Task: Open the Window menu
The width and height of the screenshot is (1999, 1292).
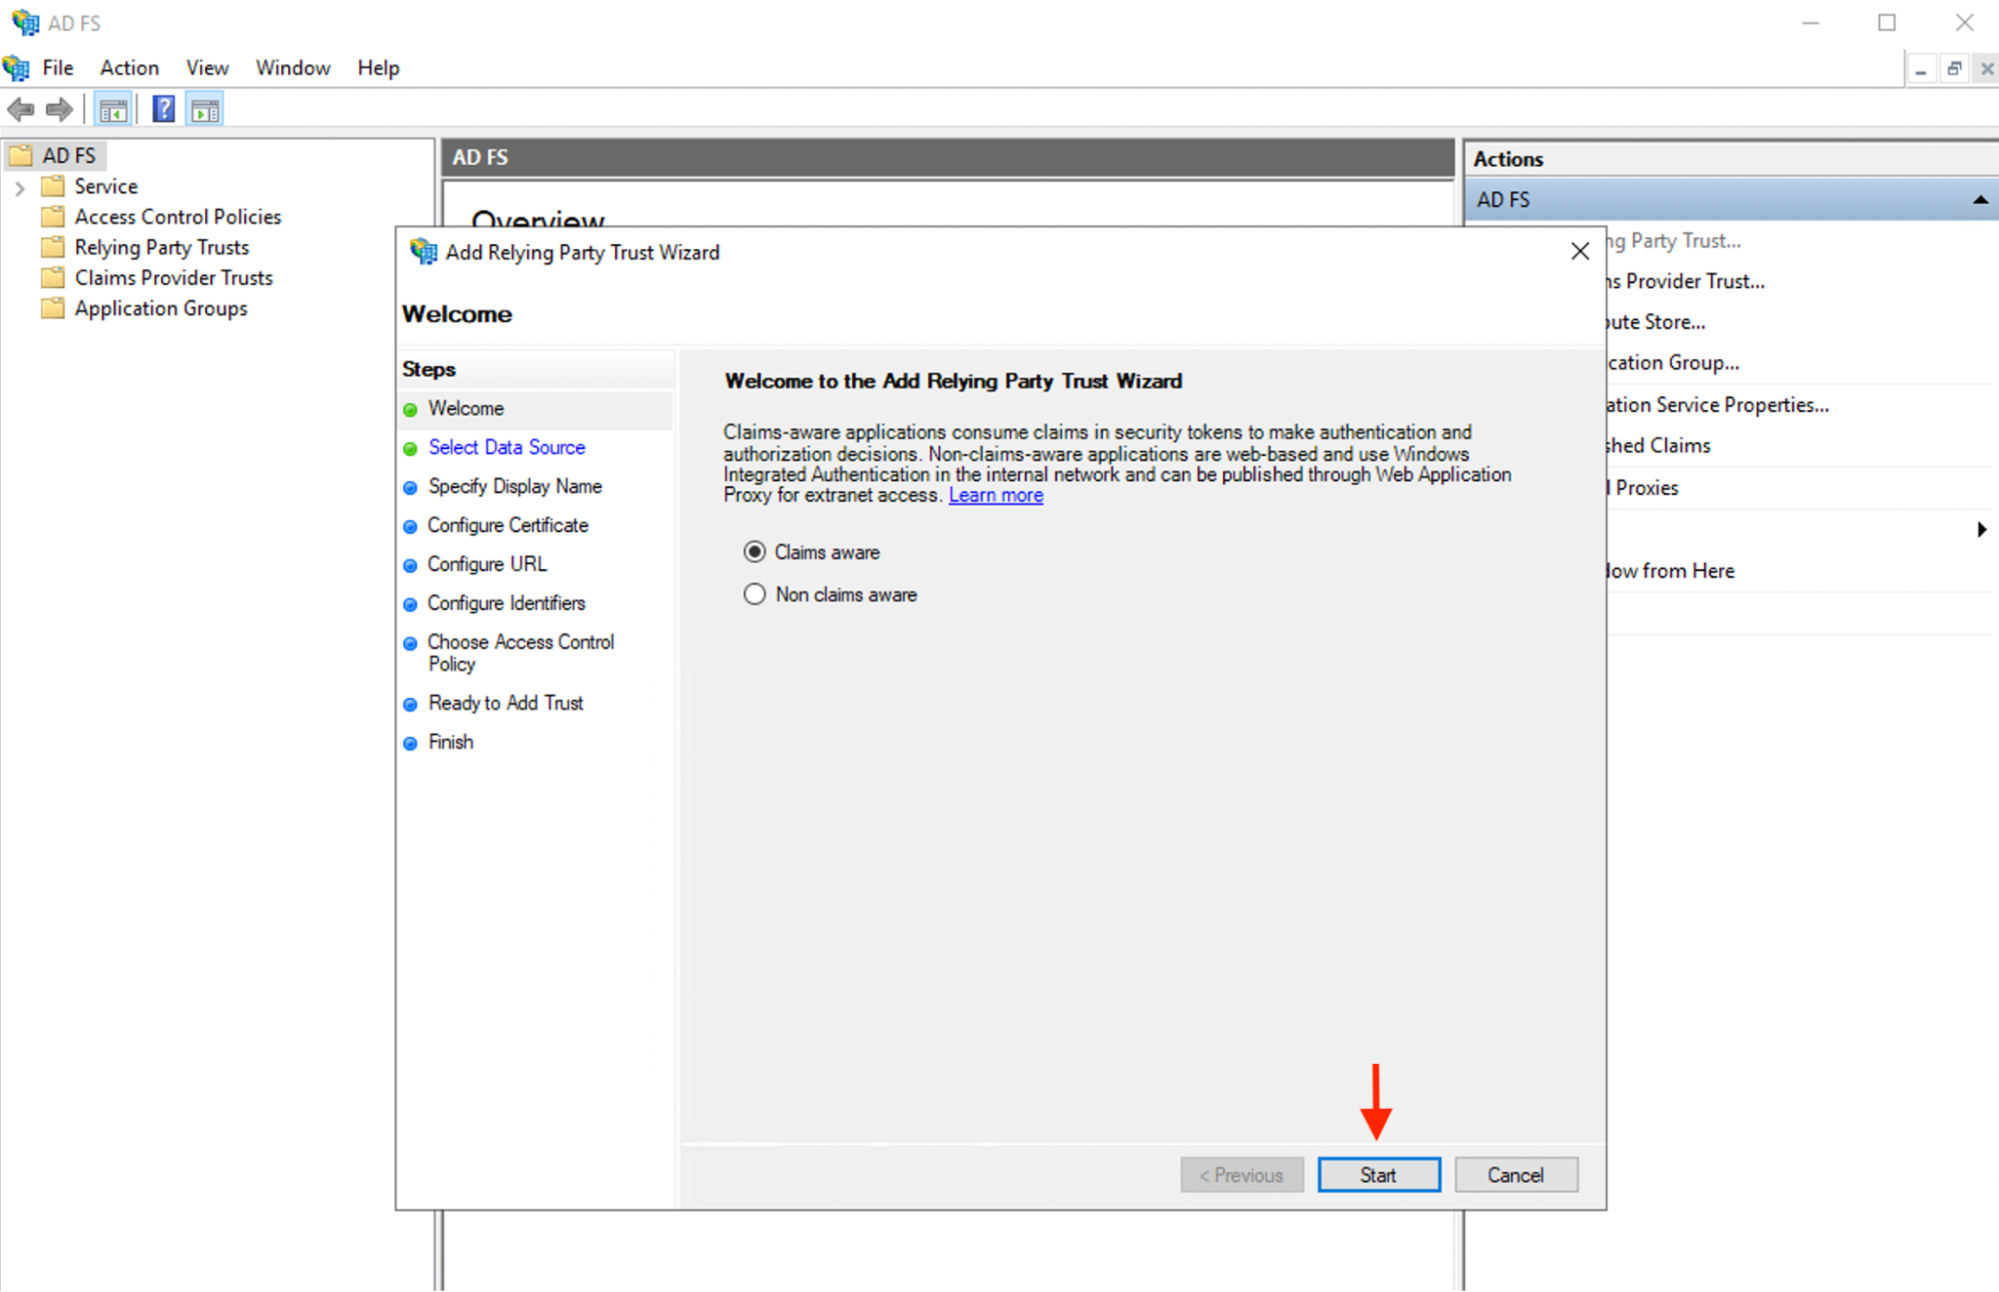Action: point(292,67)
